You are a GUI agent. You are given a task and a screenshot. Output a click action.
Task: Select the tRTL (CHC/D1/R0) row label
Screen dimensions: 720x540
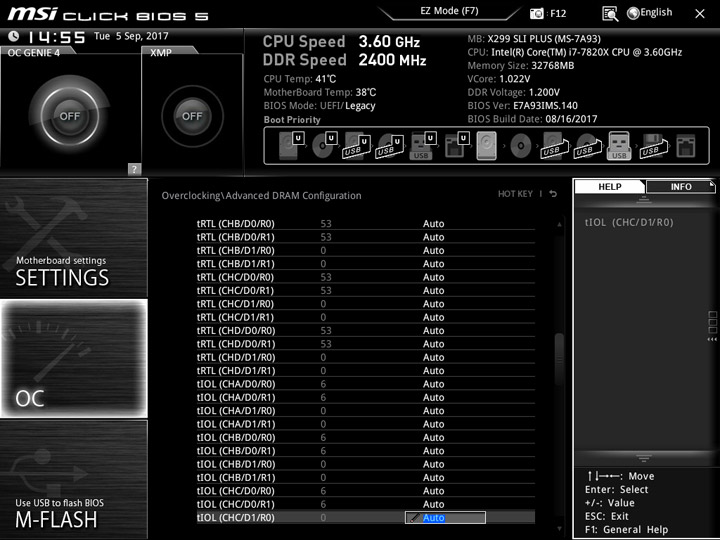tap(236, 304)
